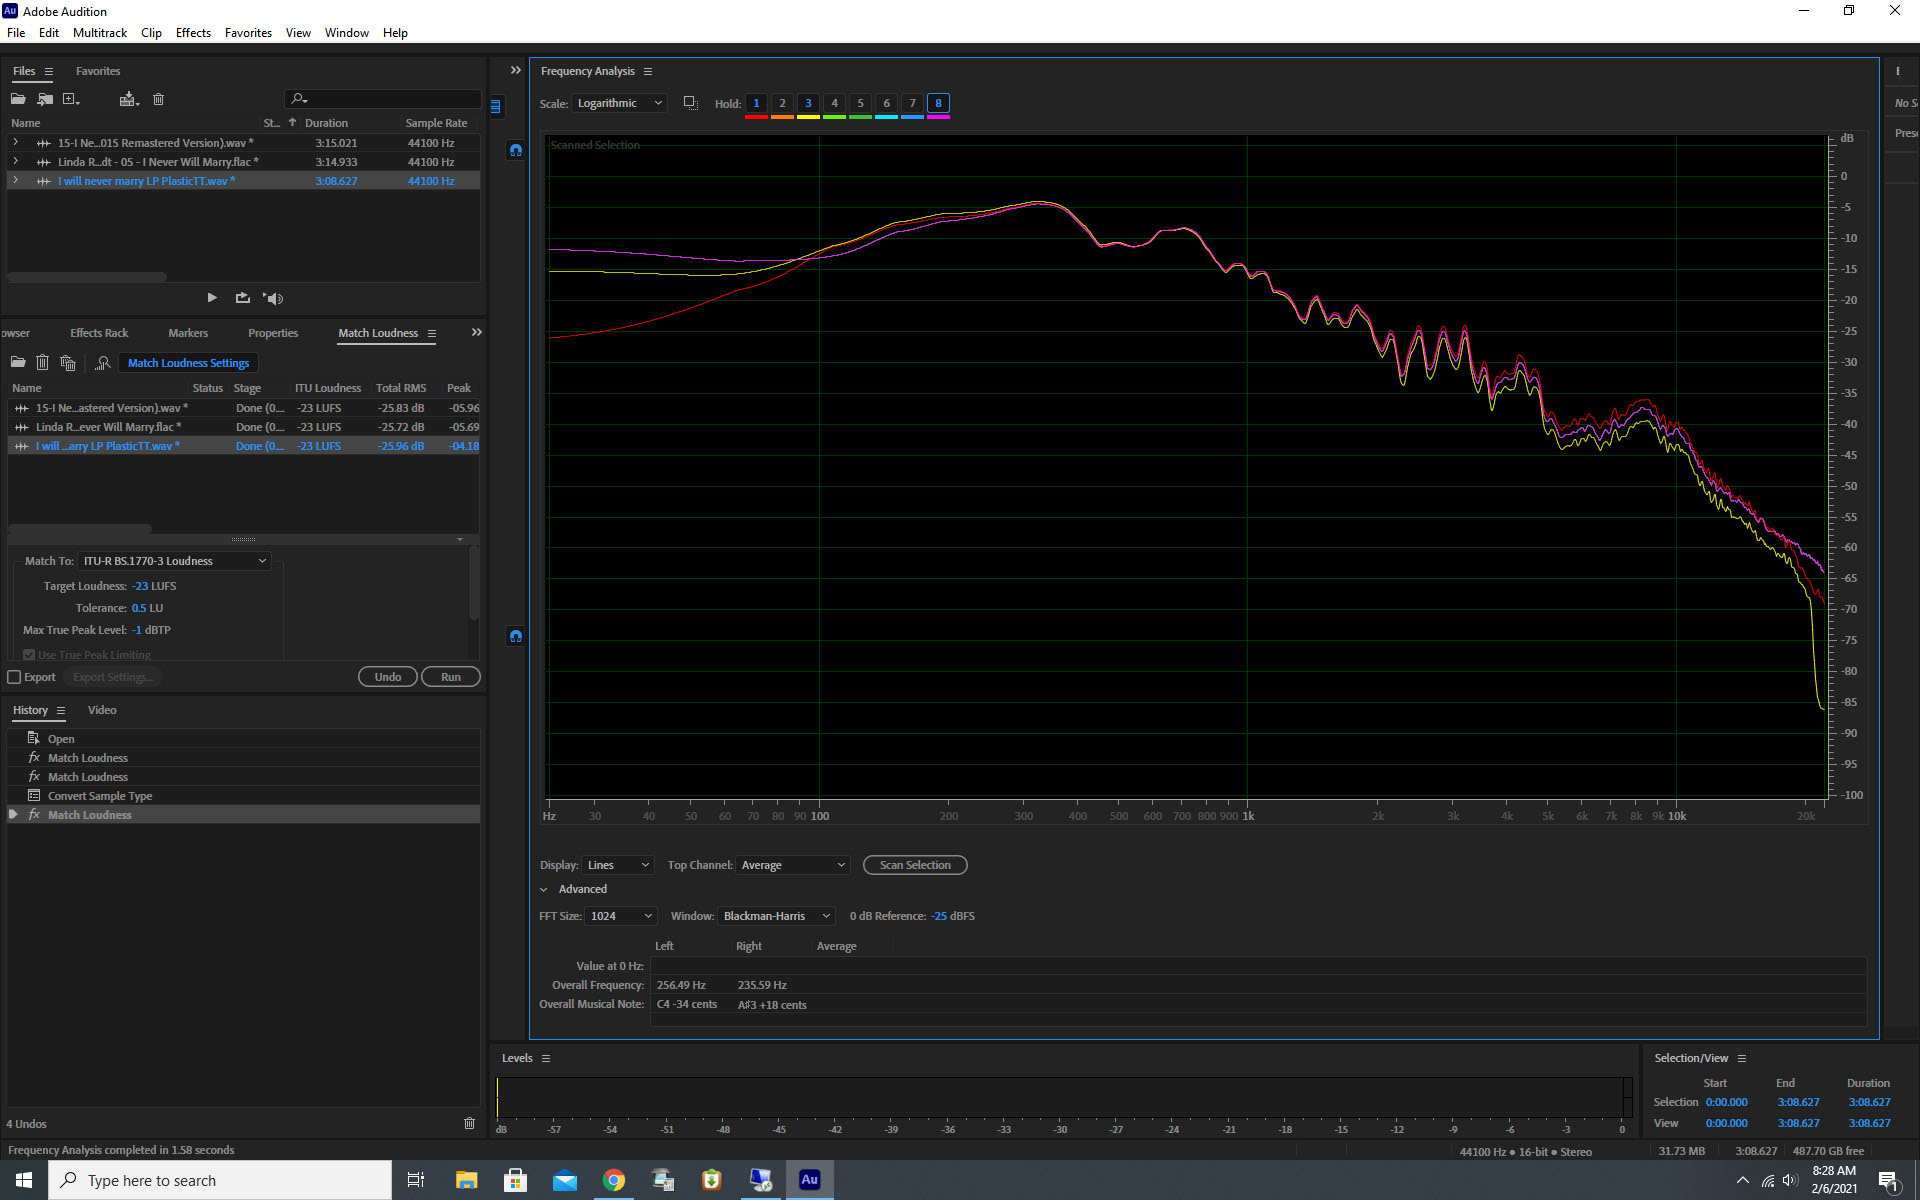
Task: Click the Files panel trash icon
Action: [158, 99]
